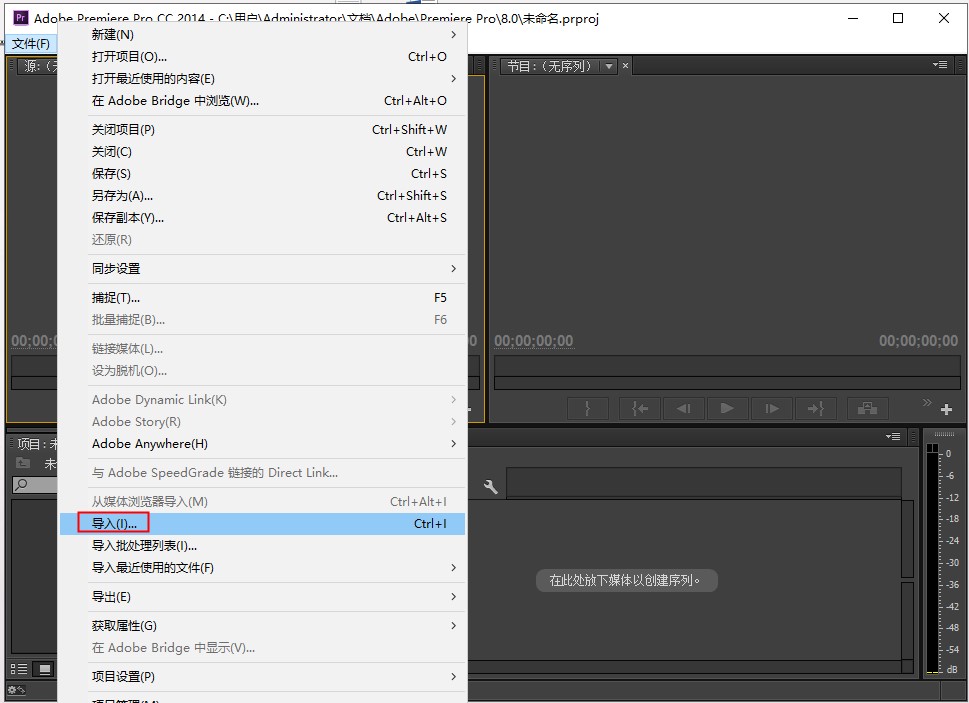Click the Play button in Program monitor
This screenshot has height=703, width=969.
[727, 408]
